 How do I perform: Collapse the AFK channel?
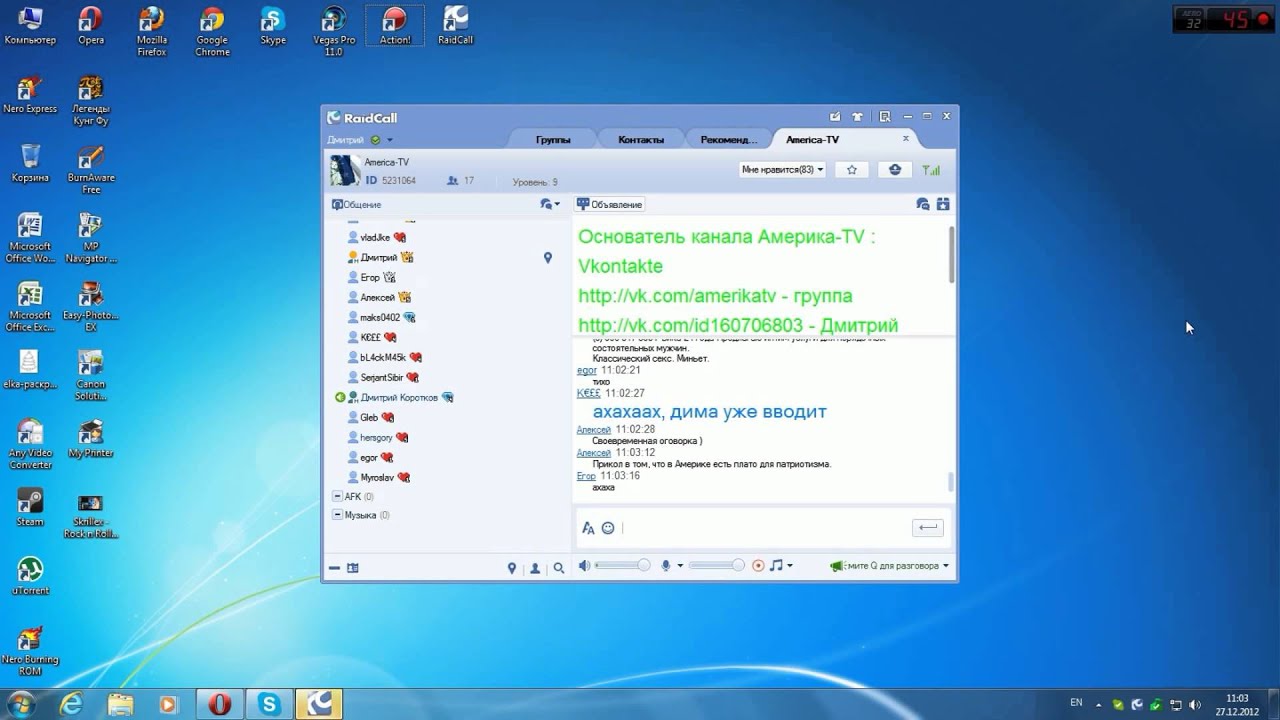click(x=337, y=496)
